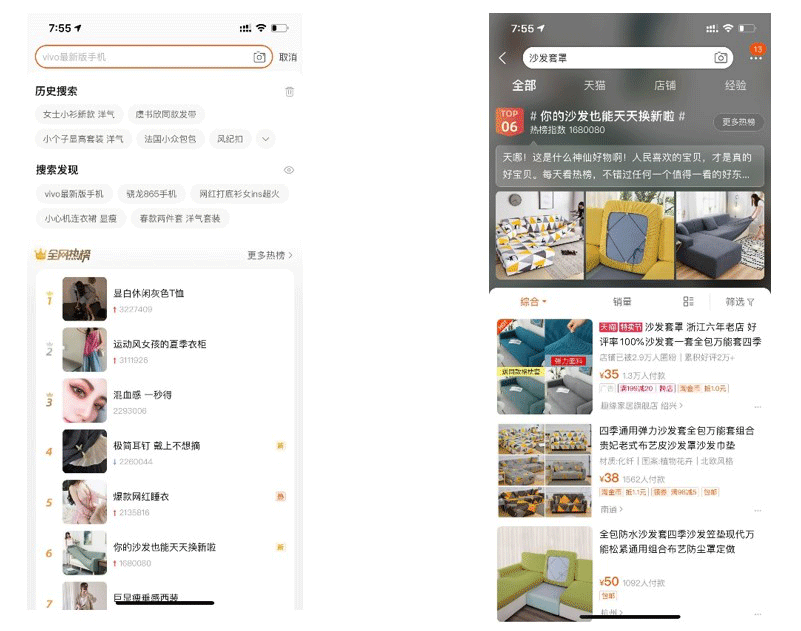Open the 综合 sort dropdown
The image size is (801, 631).
click(534, 301)
